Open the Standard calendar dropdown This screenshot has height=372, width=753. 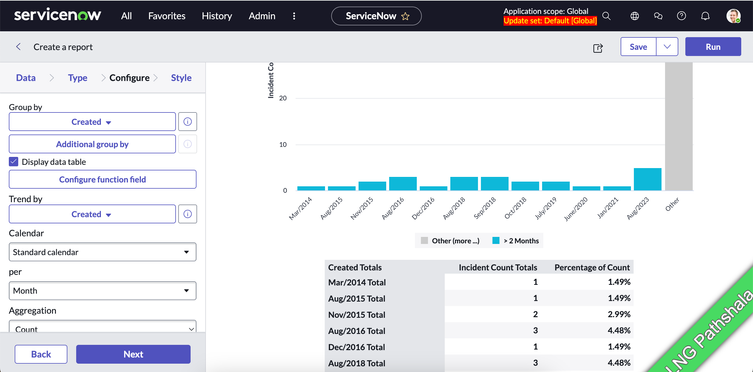102,252
